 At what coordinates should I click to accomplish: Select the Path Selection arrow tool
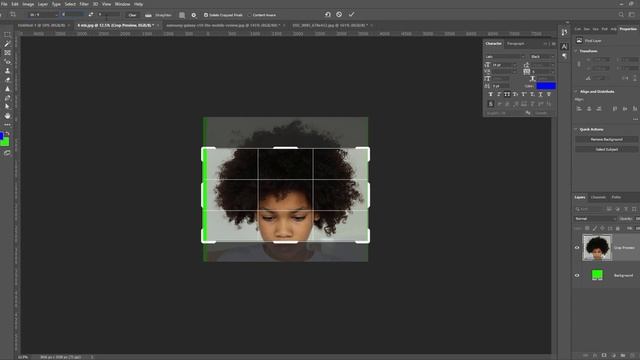click(x=7, y=107)
